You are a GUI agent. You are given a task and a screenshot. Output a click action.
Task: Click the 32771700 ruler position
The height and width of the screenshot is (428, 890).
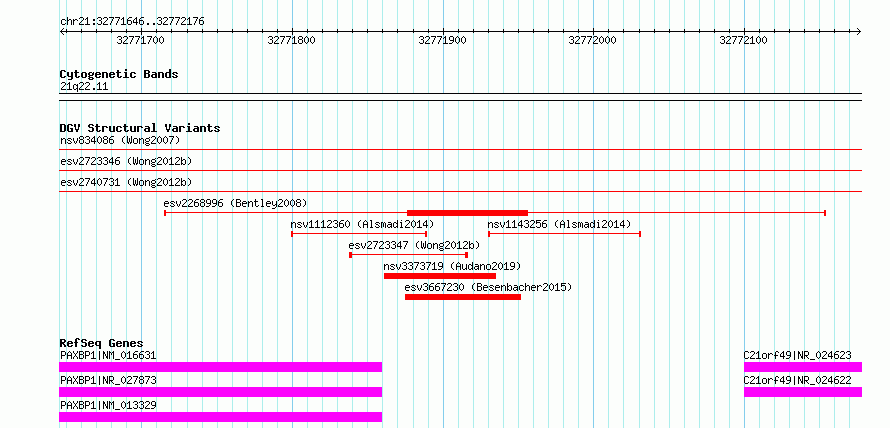140,40
